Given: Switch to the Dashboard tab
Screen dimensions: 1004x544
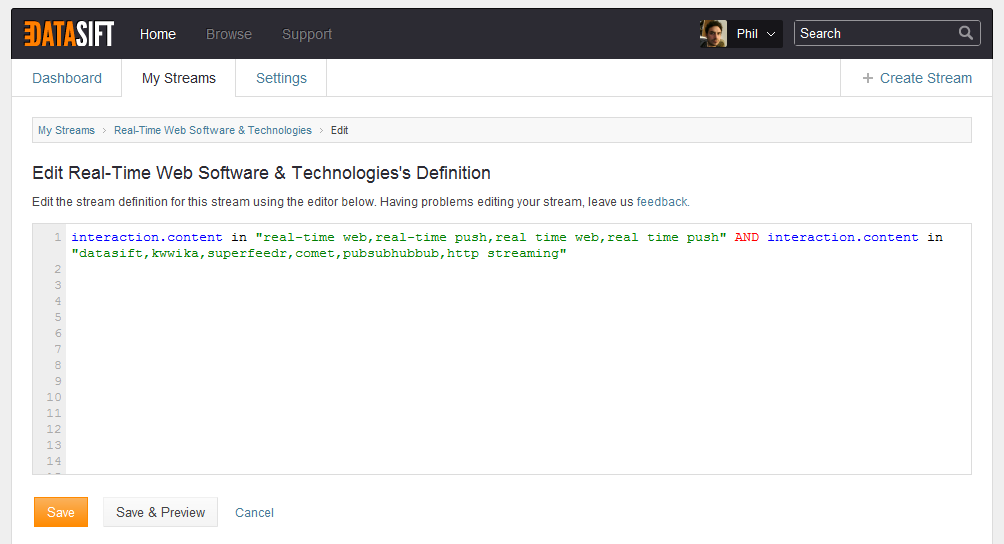Looking at the screenshot, I should tap(67, 78).
